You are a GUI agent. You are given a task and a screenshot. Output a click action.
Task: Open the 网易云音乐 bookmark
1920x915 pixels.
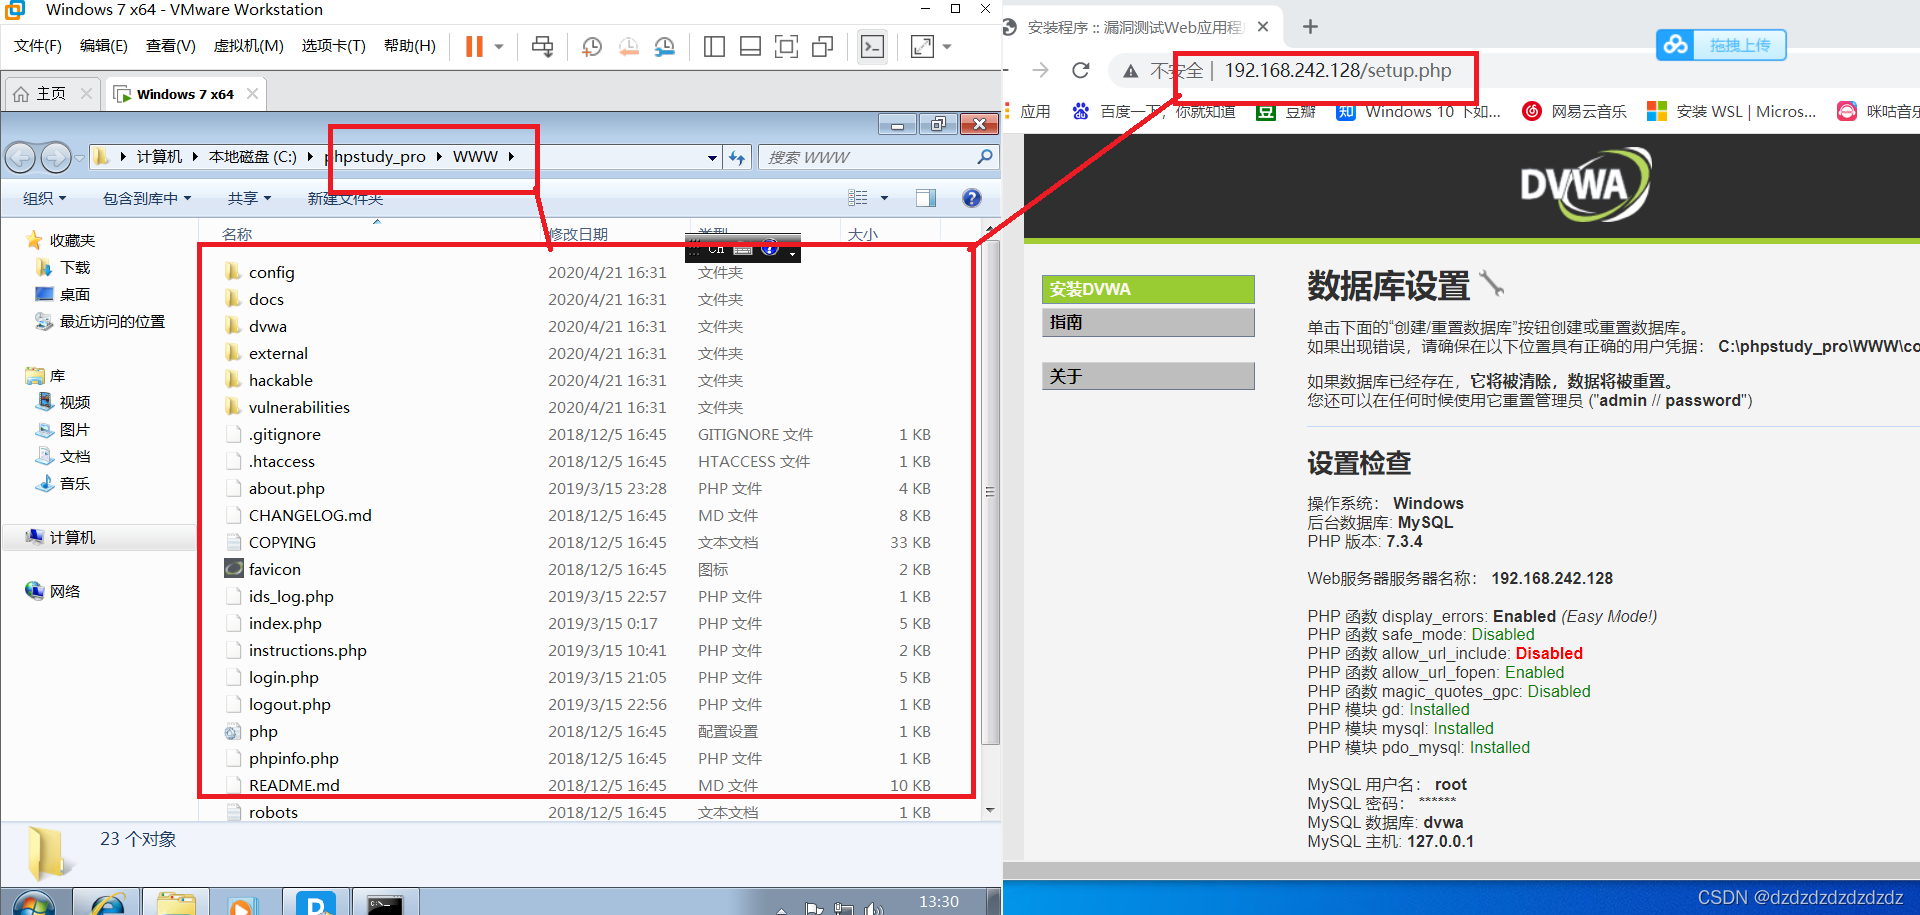click(x=1575, y=111)
